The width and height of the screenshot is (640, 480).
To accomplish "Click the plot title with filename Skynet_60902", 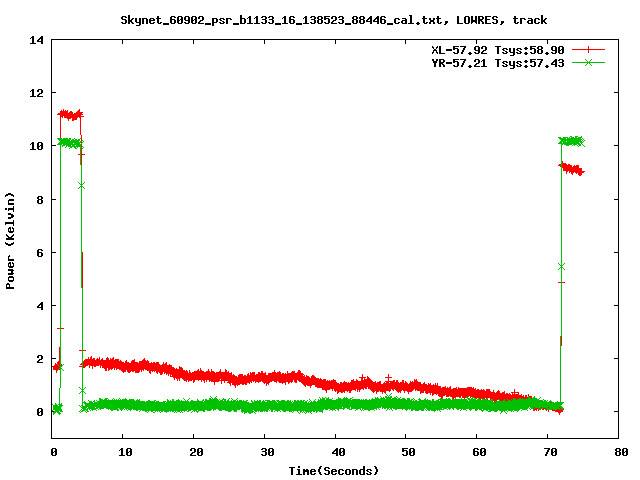I will [333, 20].
